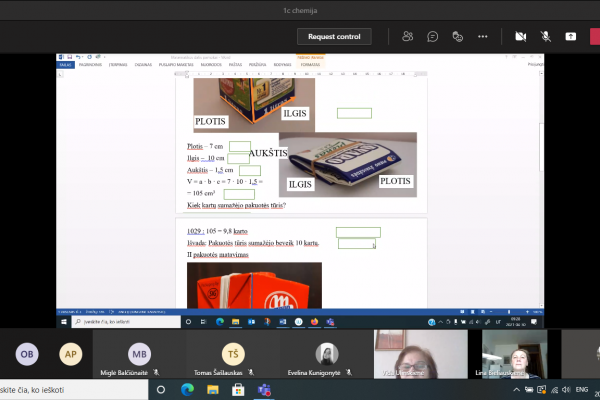Open the ĮTERPIMAS tab in shared Word

point(118,65)
